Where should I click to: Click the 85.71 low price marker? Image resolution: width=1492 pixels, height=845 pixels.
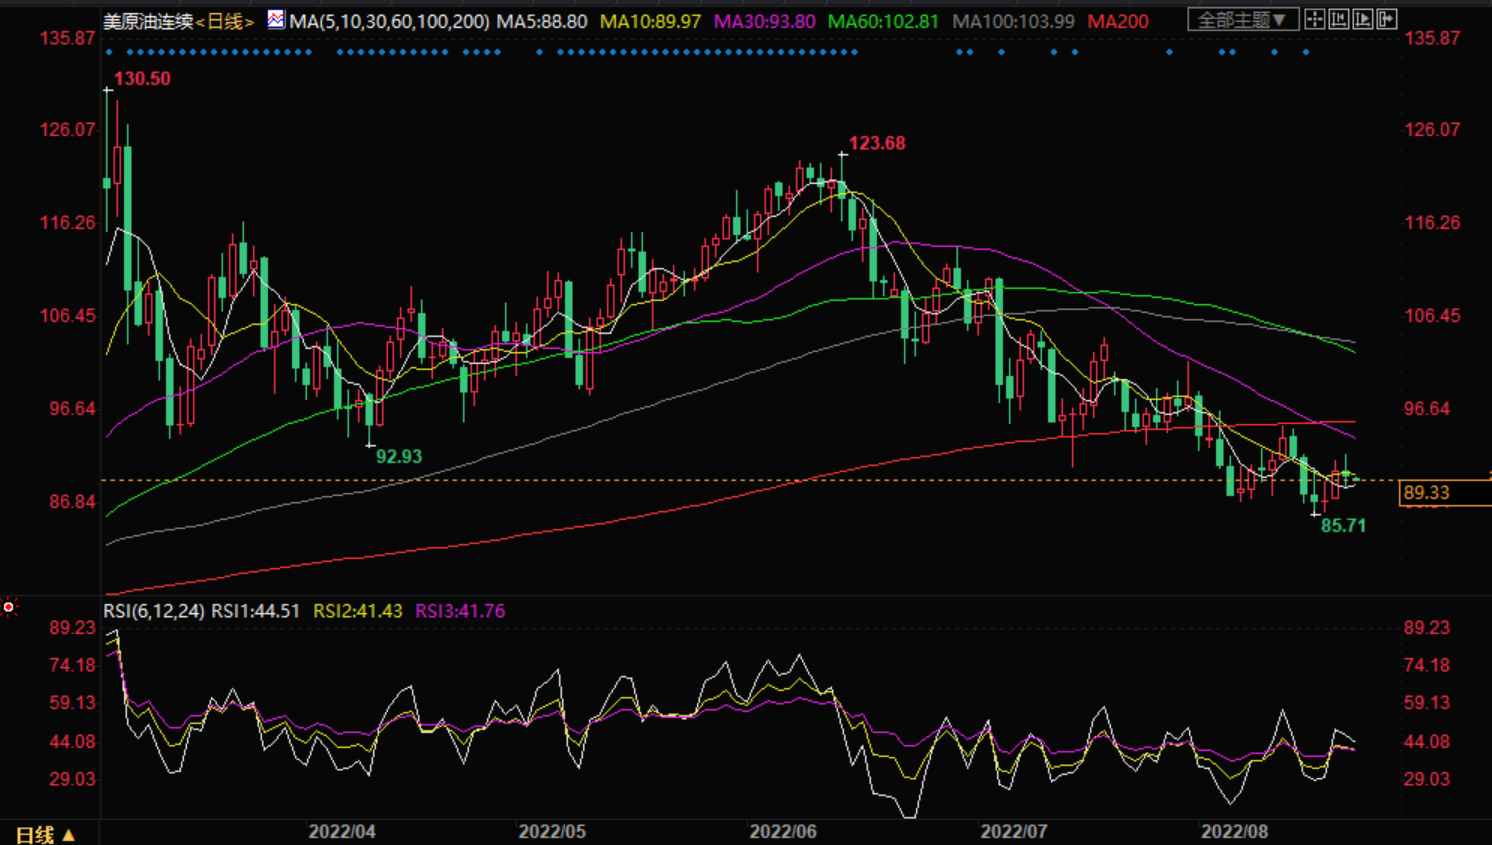[x=1343, y=526]
